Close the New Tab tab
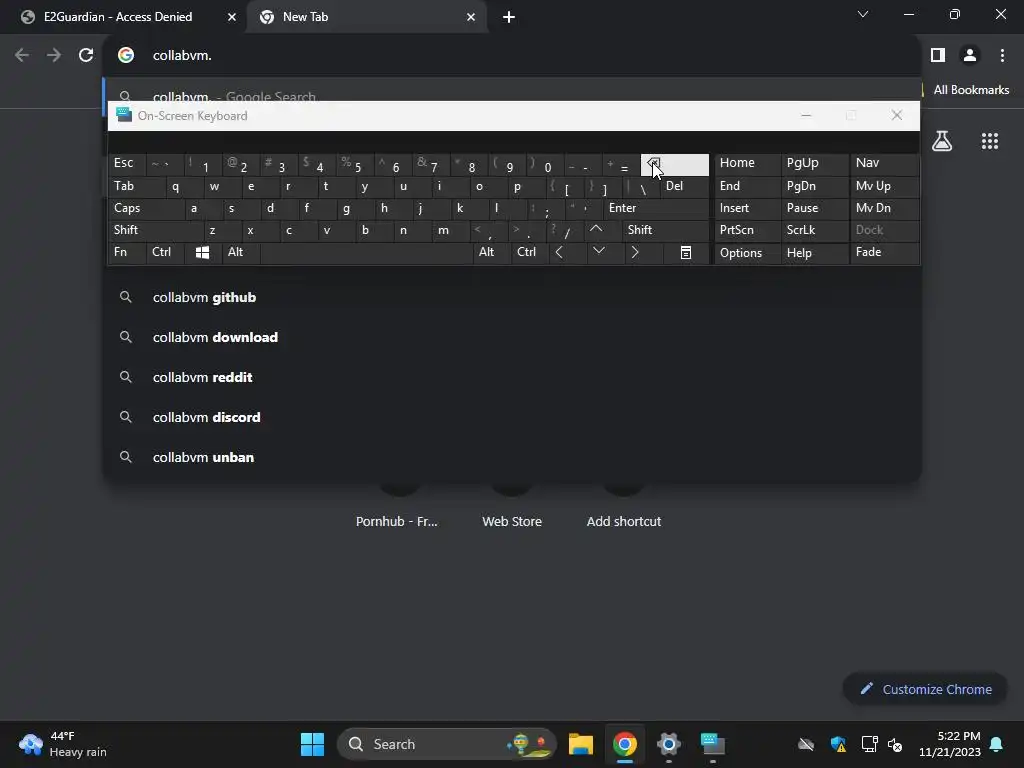1024x768 pixels. click(x=471, y=17)
